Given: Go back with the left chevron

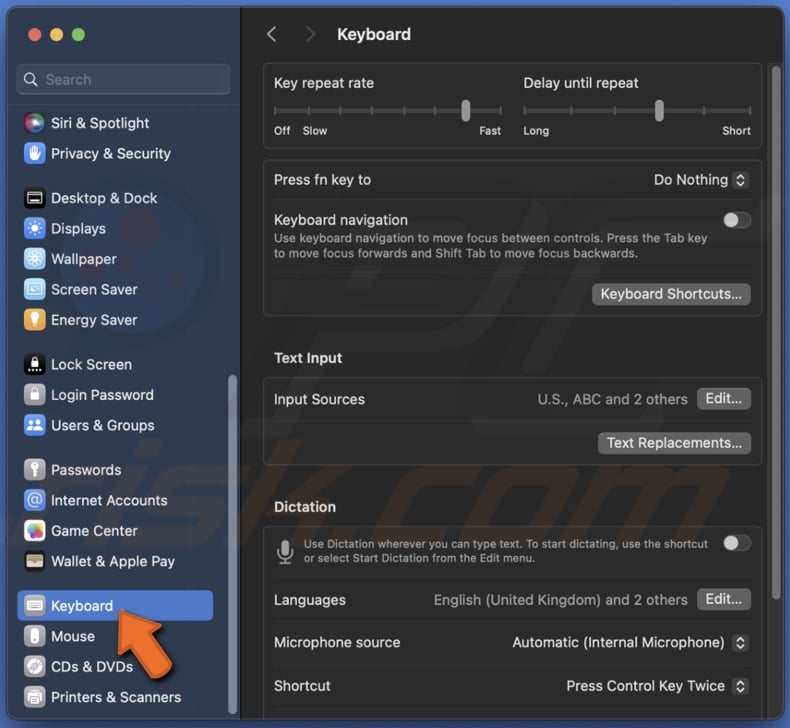Looking at the screenshot, I should pyautogui.click(x=272, y=34).
